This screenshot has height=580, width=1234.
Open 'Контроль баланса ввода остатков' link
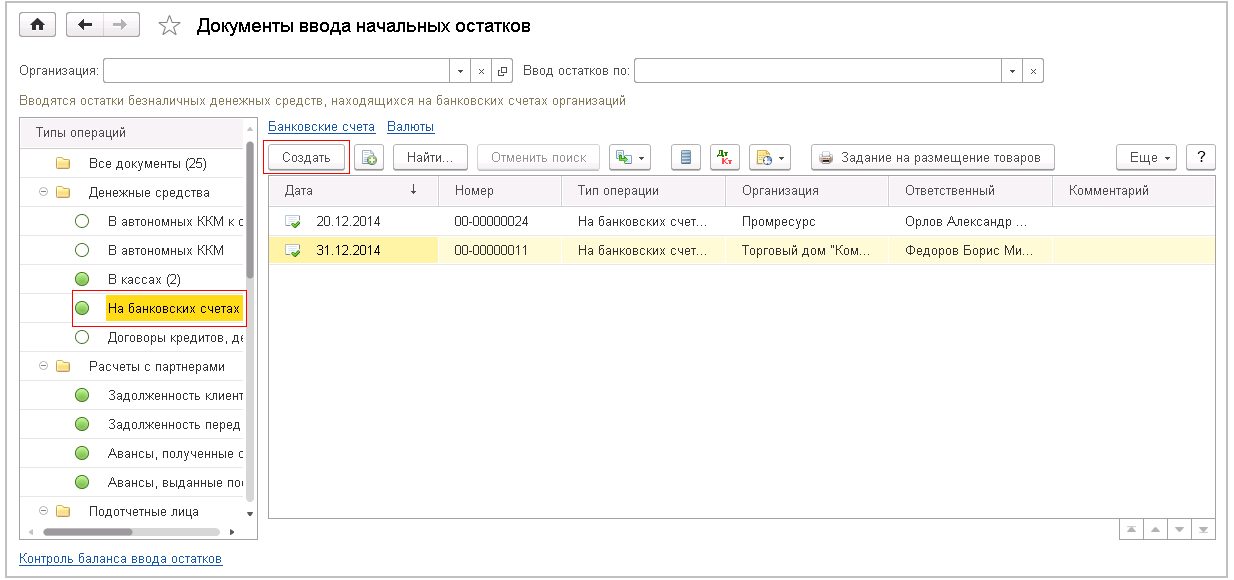click(121, 559)
